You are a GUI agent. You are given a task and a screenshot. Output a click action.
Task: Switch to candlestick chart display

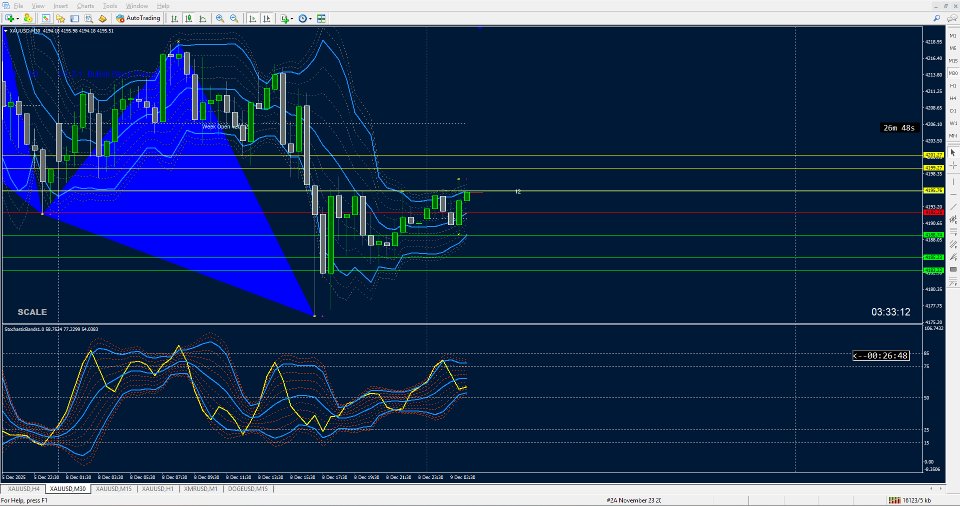click(x=189, y=18)
